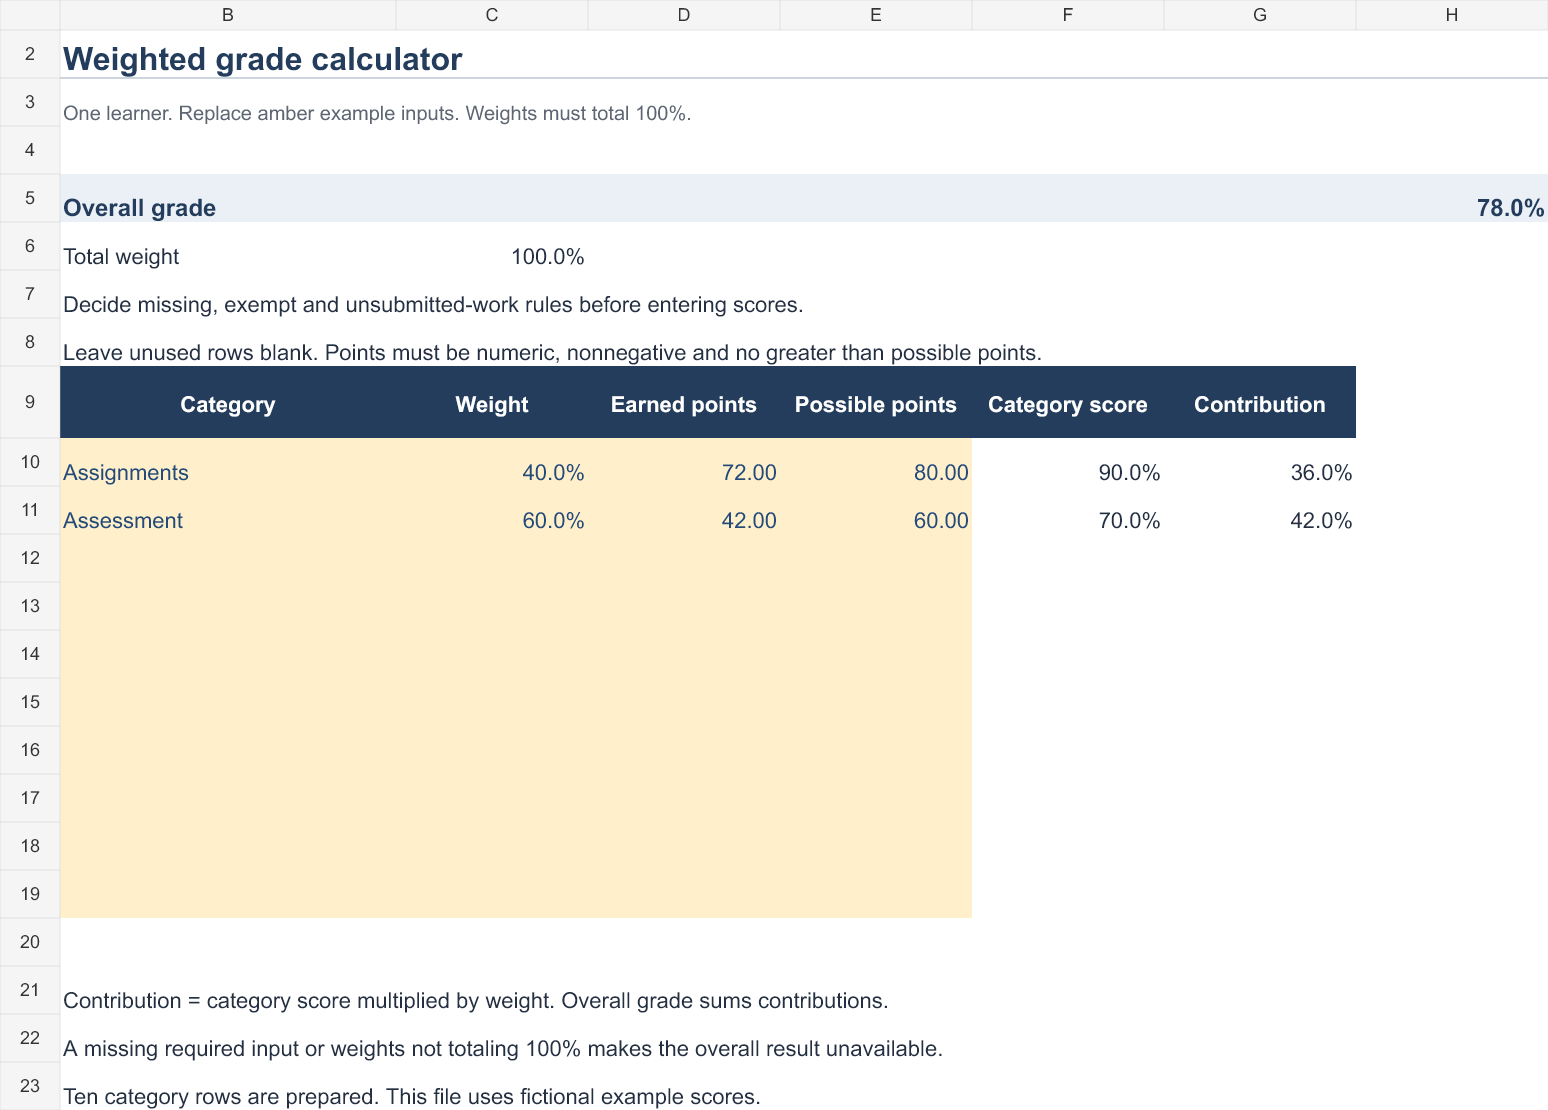Click the Possible points header cell
Screen dimensions: 1548x1110
click(x=876, y=402)
